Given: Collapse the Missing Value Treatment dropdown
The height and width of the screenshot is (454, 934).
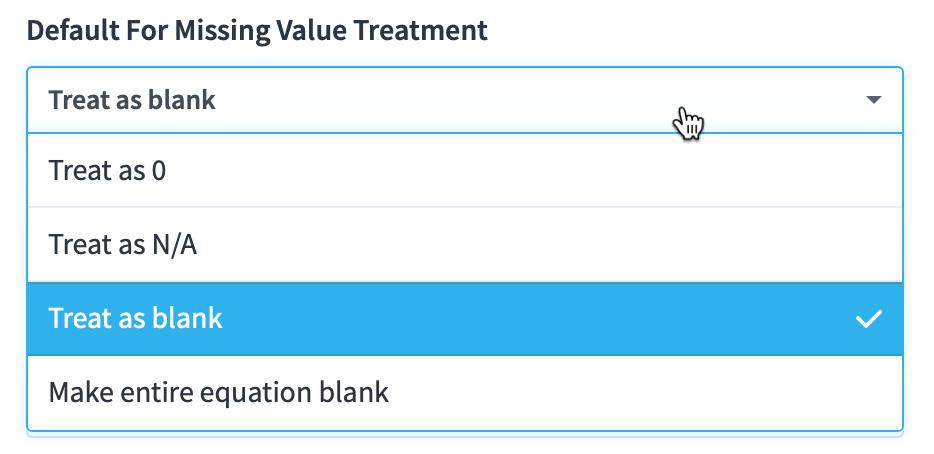Looking at the screenshot, I should [465, 100].
